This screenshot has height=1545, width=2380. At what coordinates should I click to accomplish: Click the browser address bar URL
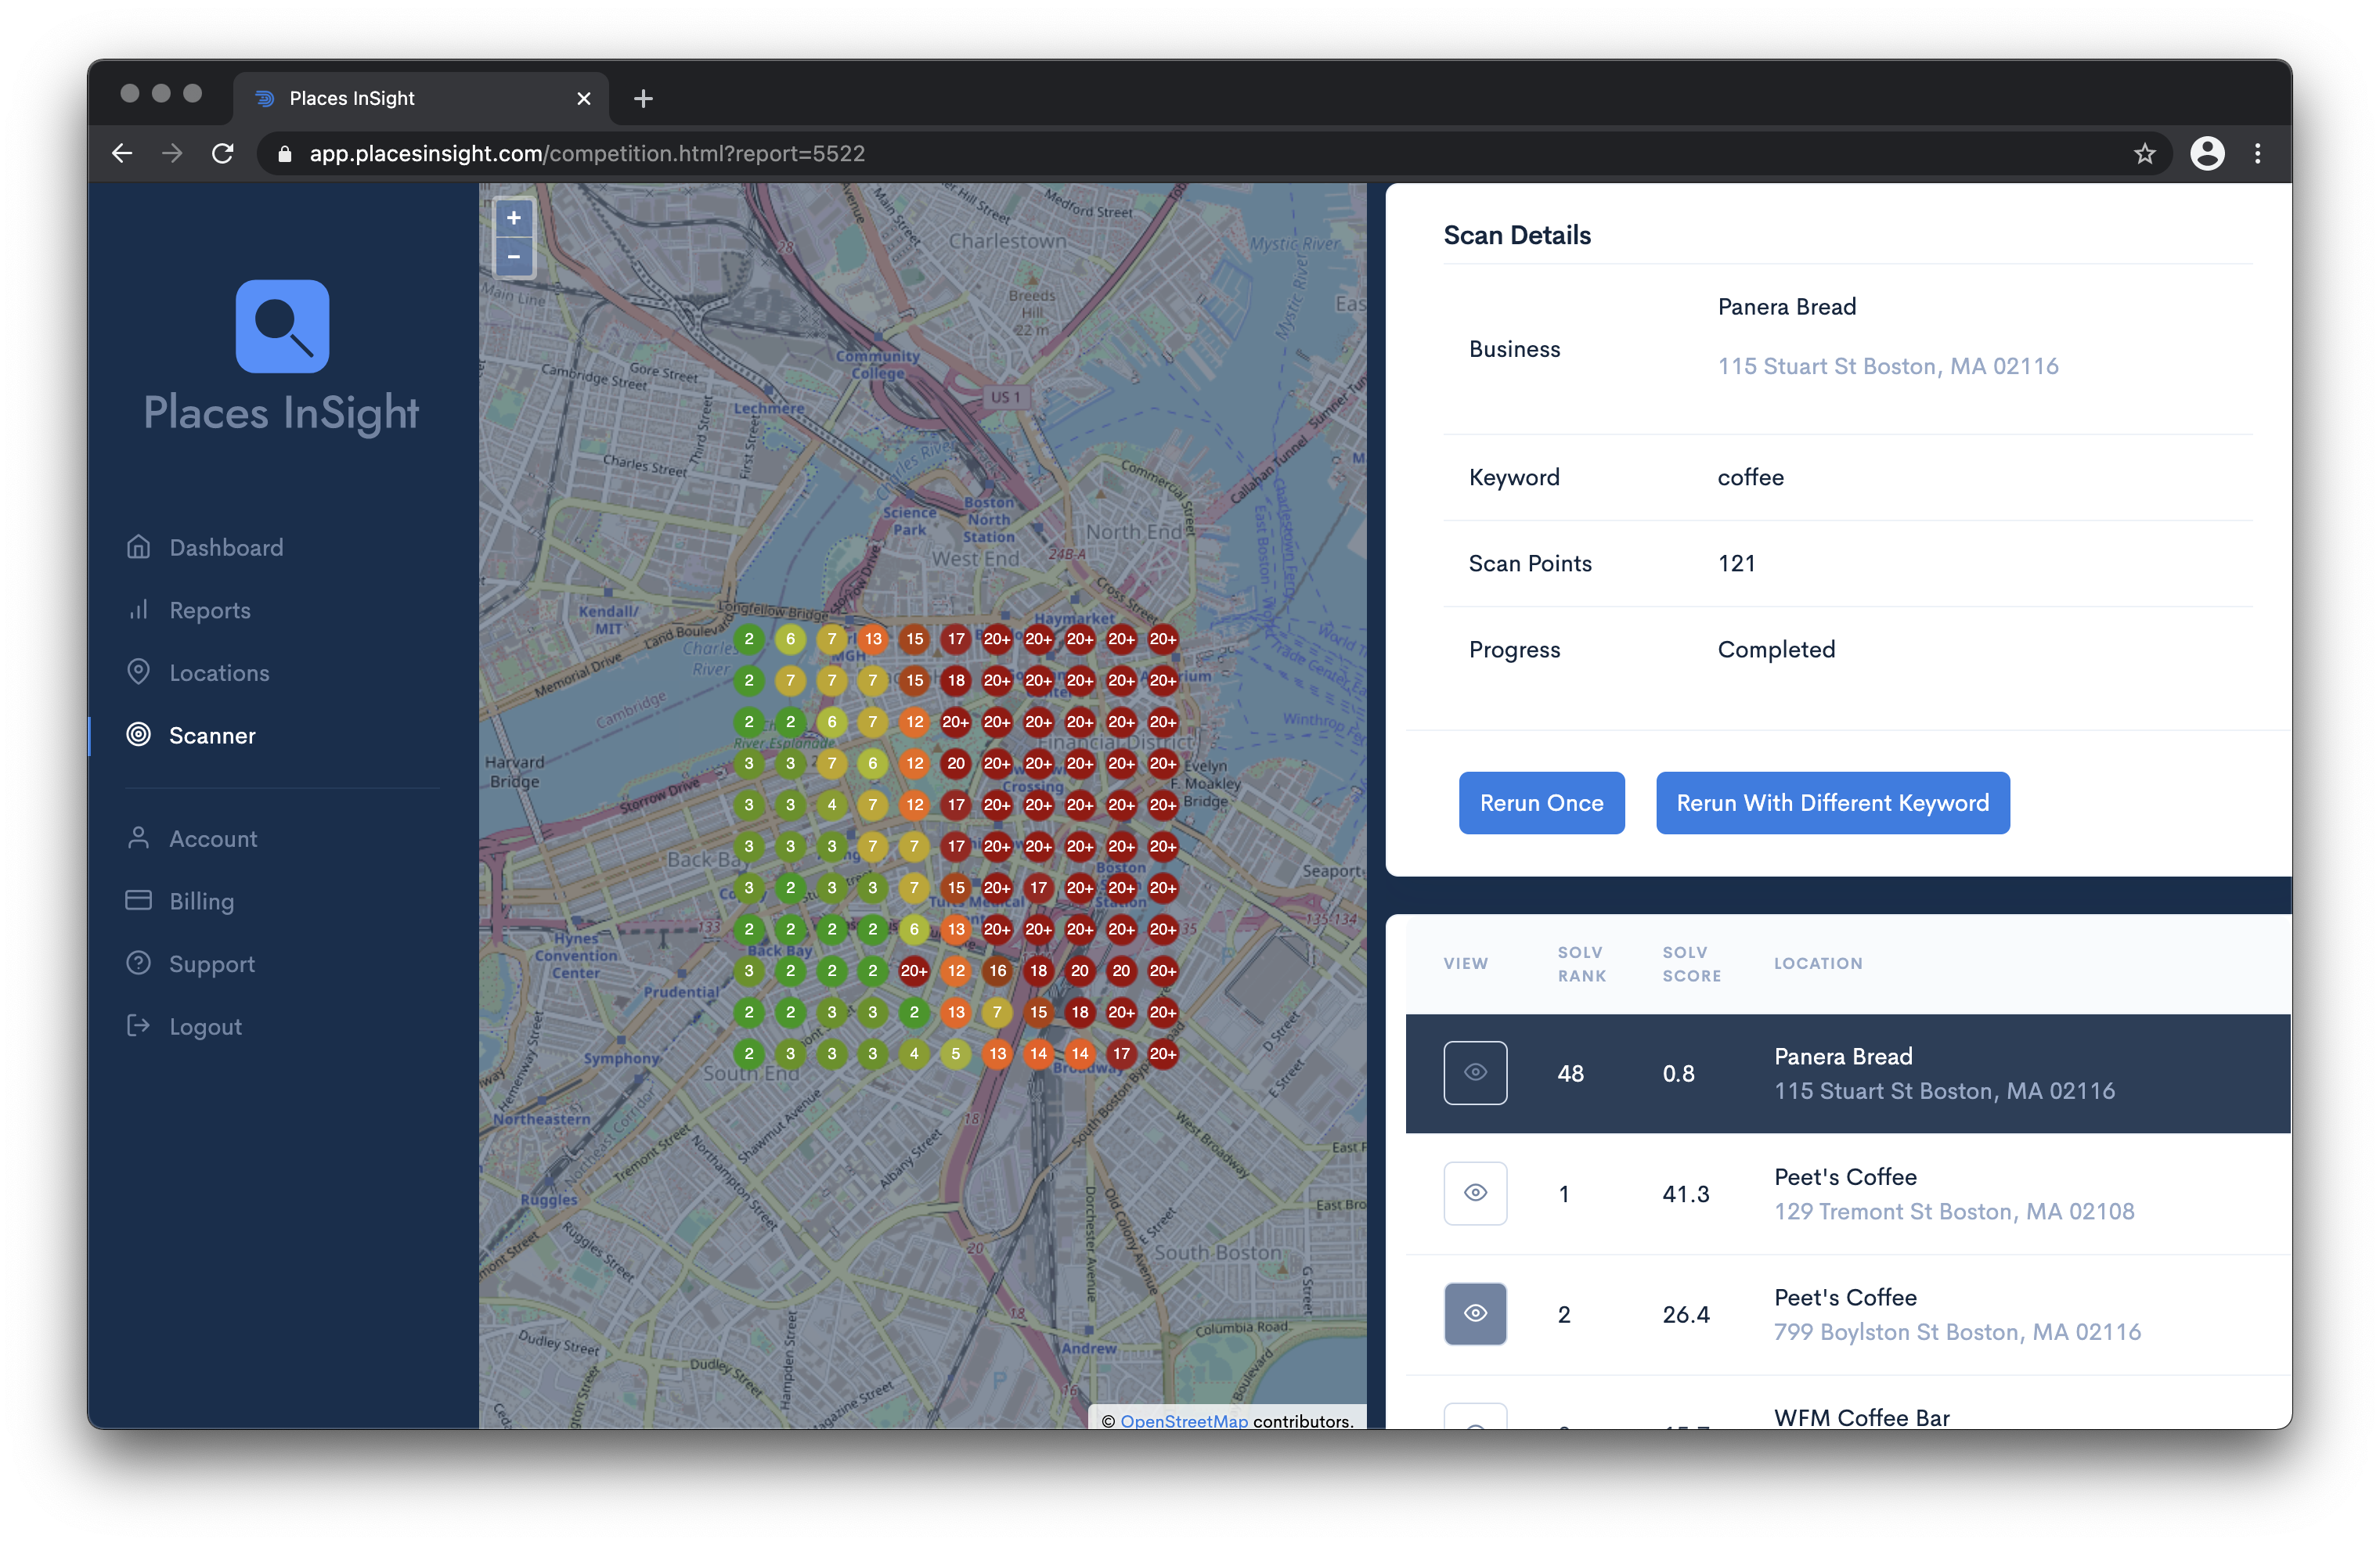(587, 153)
